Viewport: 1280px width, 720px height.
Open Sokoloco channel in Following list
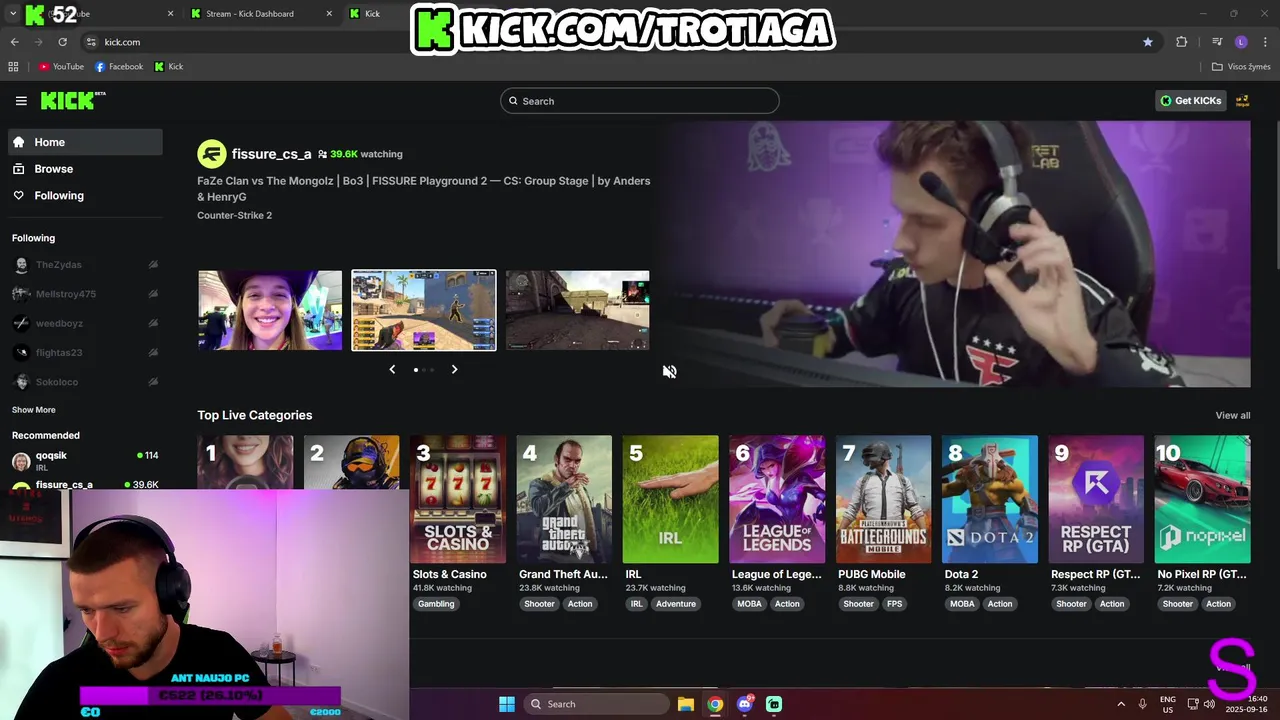57,382
